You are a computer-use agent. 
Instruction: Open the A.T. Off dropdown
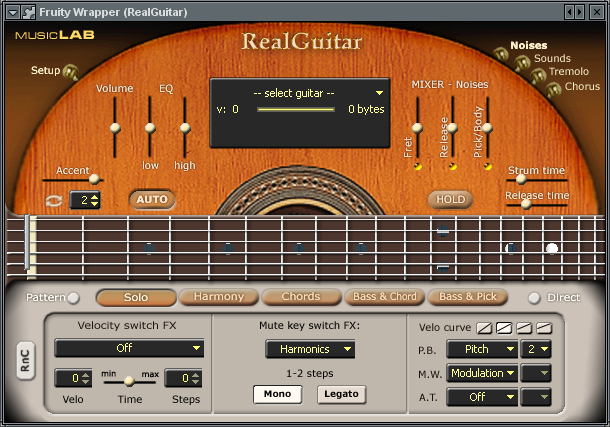coord(482,397)
